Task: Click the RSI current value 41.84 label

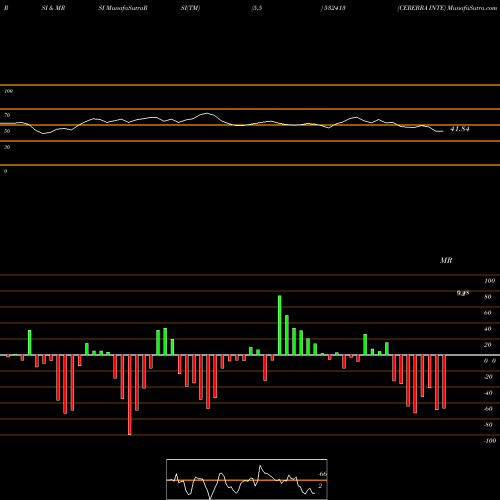Action: tap(460, 129)
